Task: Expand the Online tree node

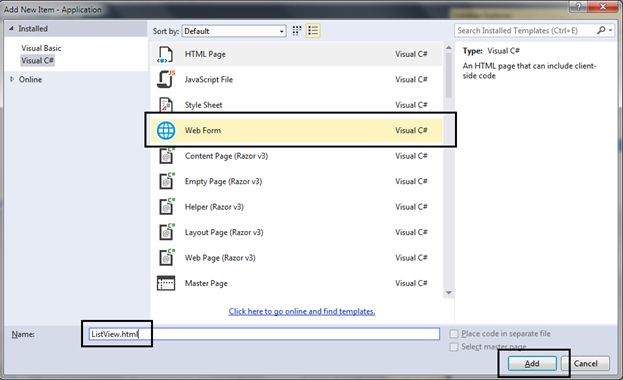Action: point(12,79)
